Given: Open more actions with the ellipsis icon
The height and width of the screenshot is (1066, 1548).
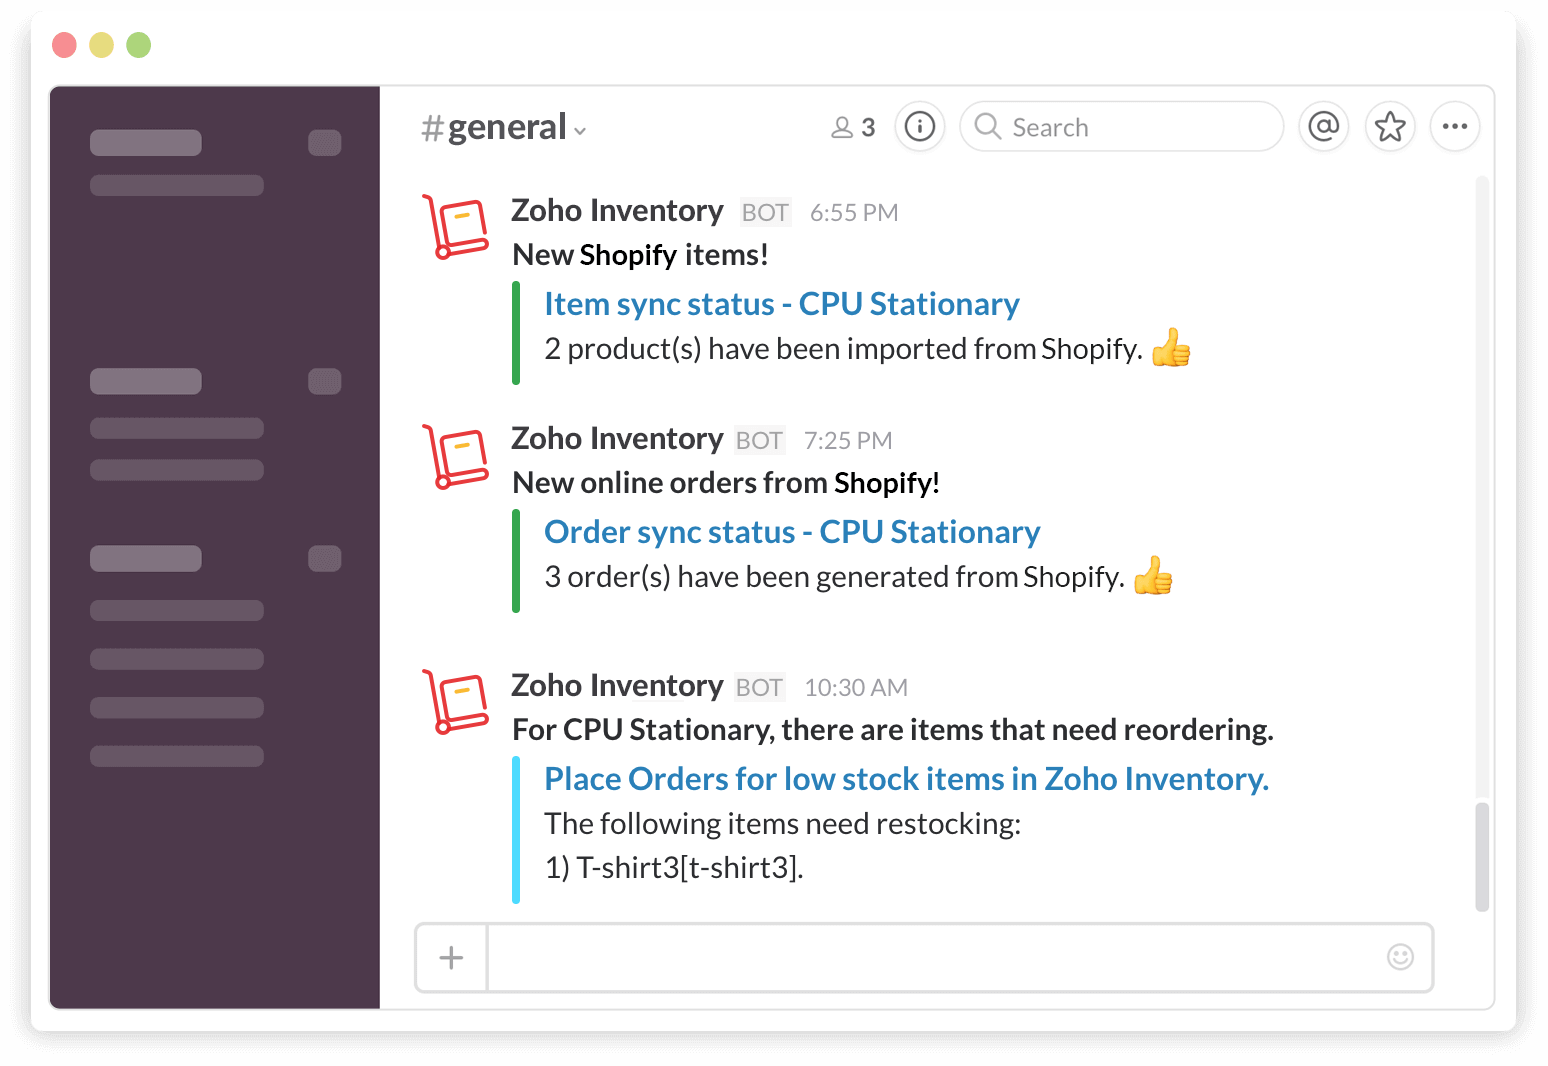Looking at the screenshot, I should coord(1455,126).
